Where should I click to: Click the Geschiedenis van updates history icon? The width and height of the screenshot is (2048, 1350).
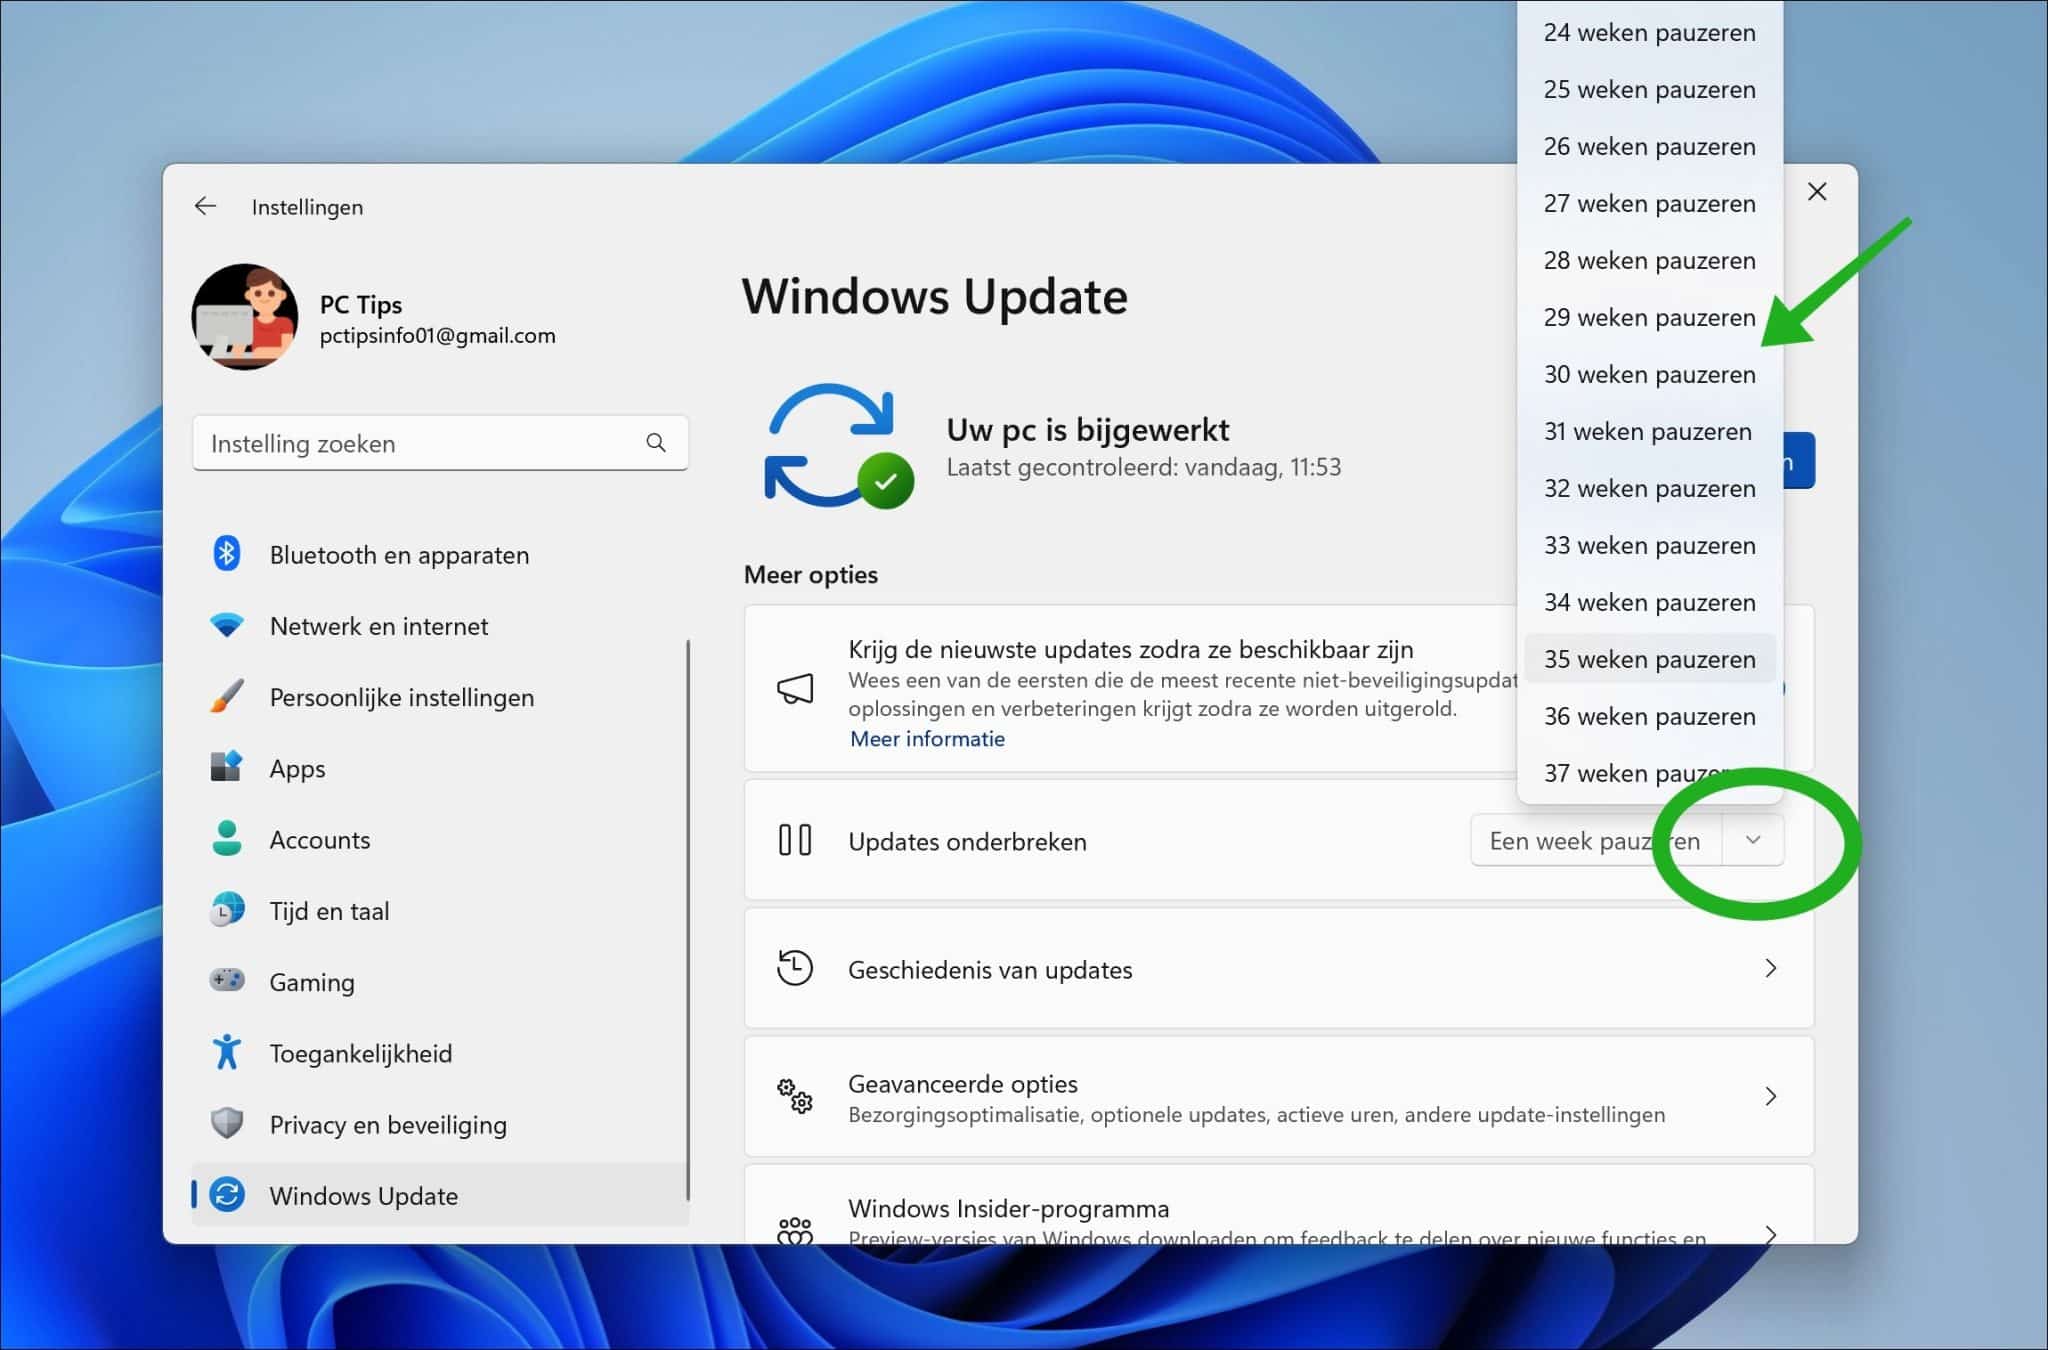794,968
